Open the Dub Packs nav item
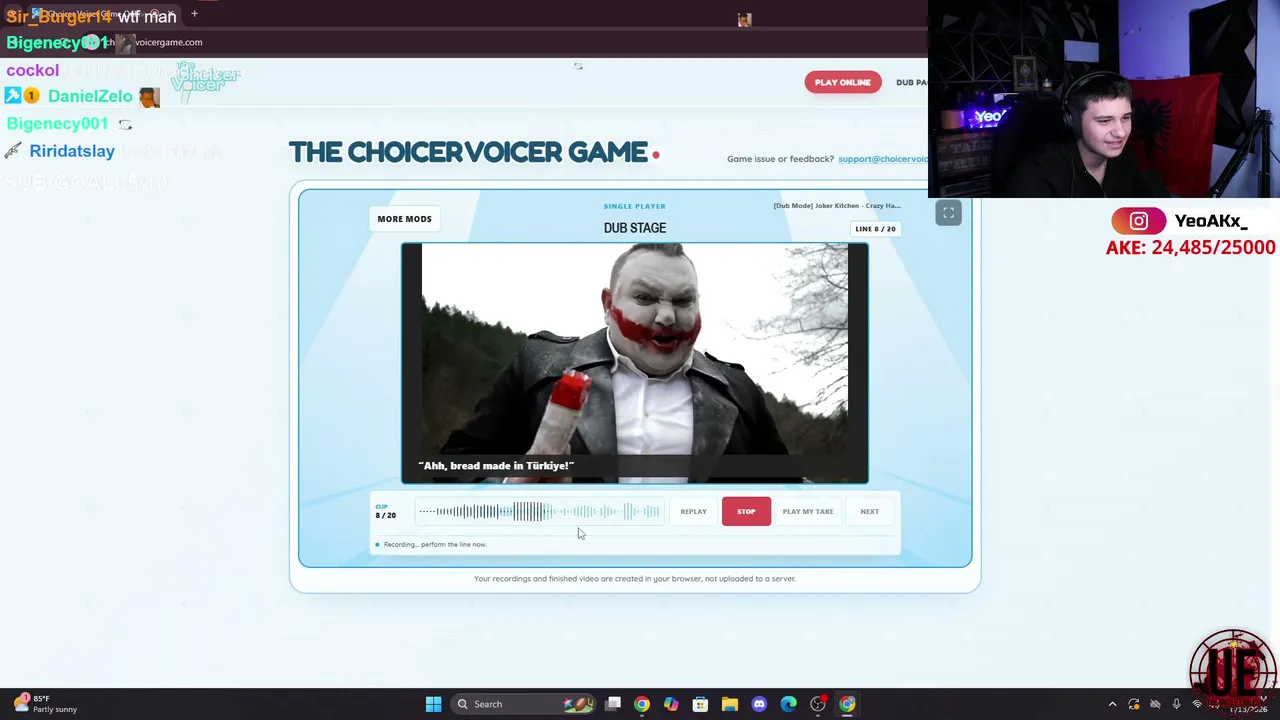The image size is (1280, 720). [x=912, y=82]
